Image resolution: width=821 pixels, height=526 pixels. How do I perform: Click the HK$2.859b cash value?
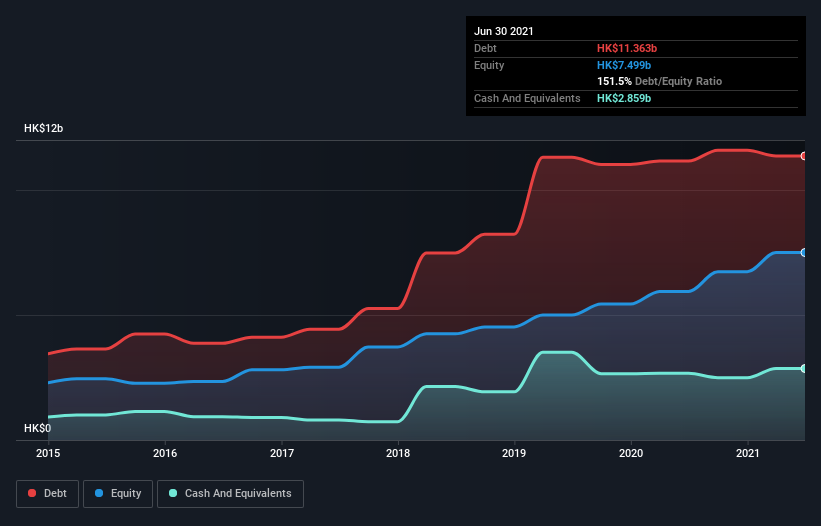tap(624, 98)
